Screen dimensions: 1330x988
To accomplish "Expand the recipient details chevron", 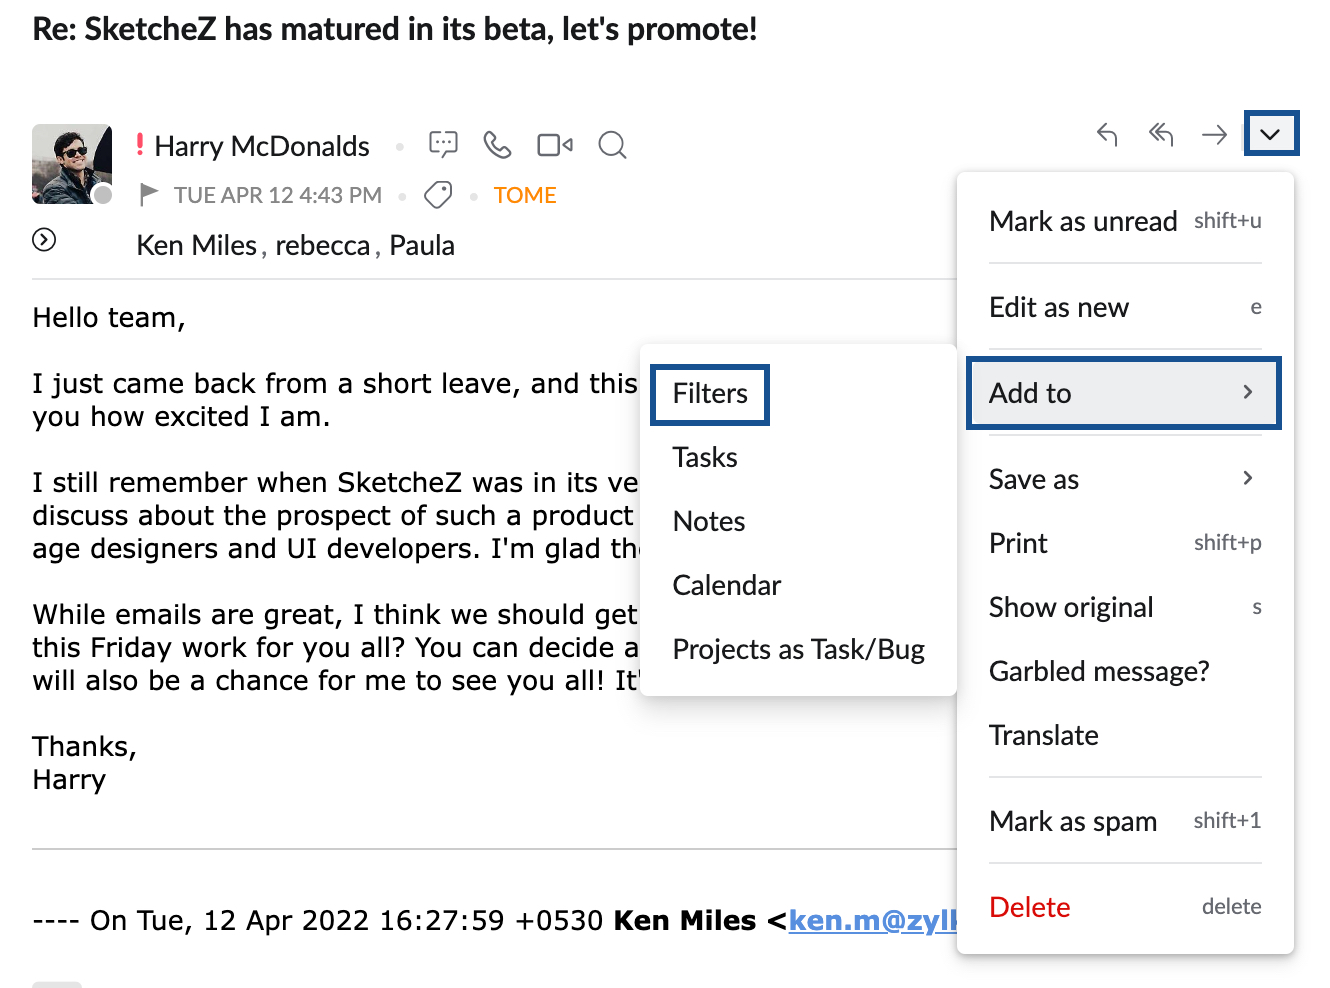I will tap(43, 241).
